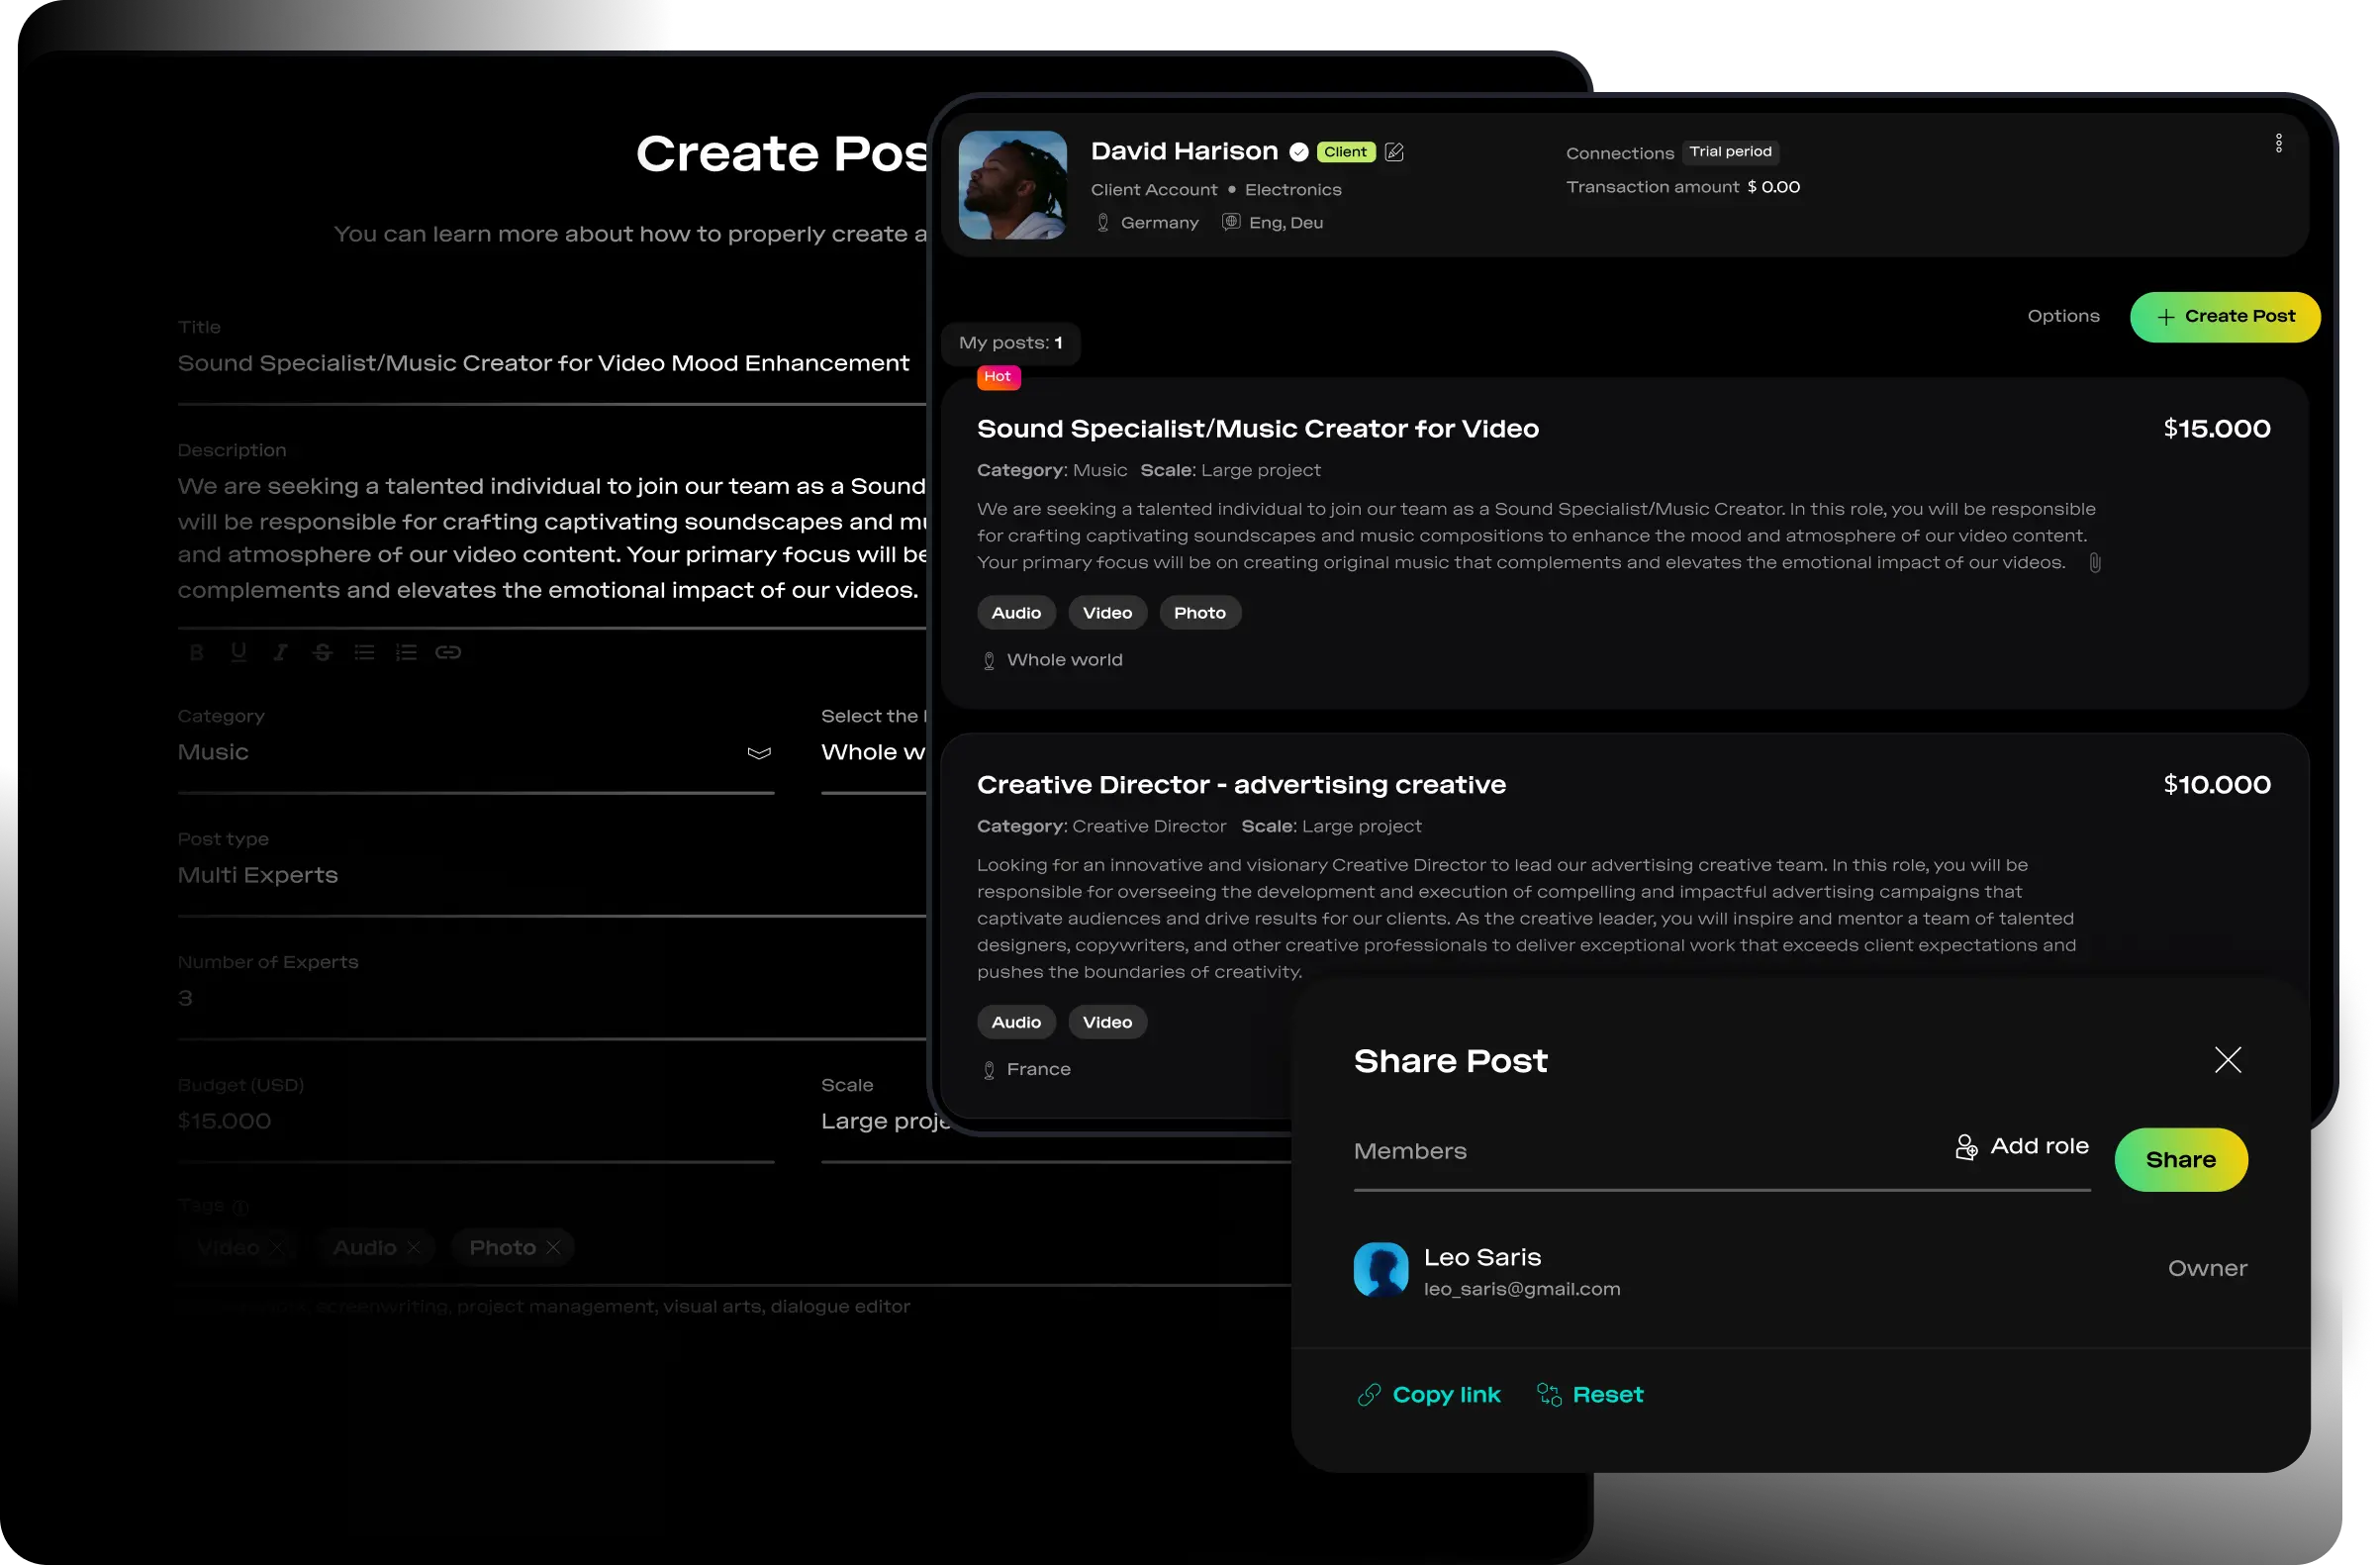Click the insert link icon in the description toolbar
Screen dimensions: 2380x1565
[x=448, y=652]
